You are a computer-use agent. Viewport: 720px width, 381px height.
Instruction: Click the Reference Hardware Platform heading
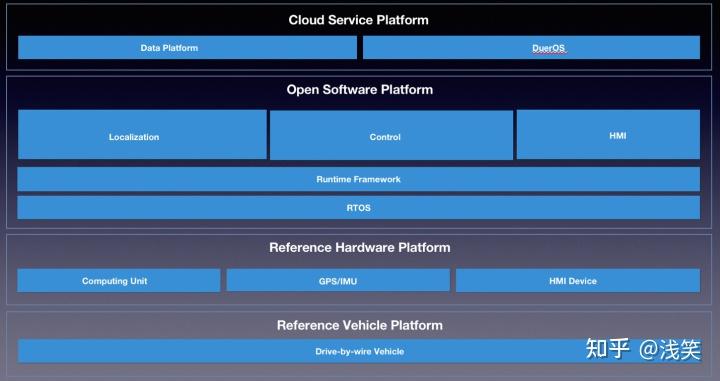pos(360,247)
